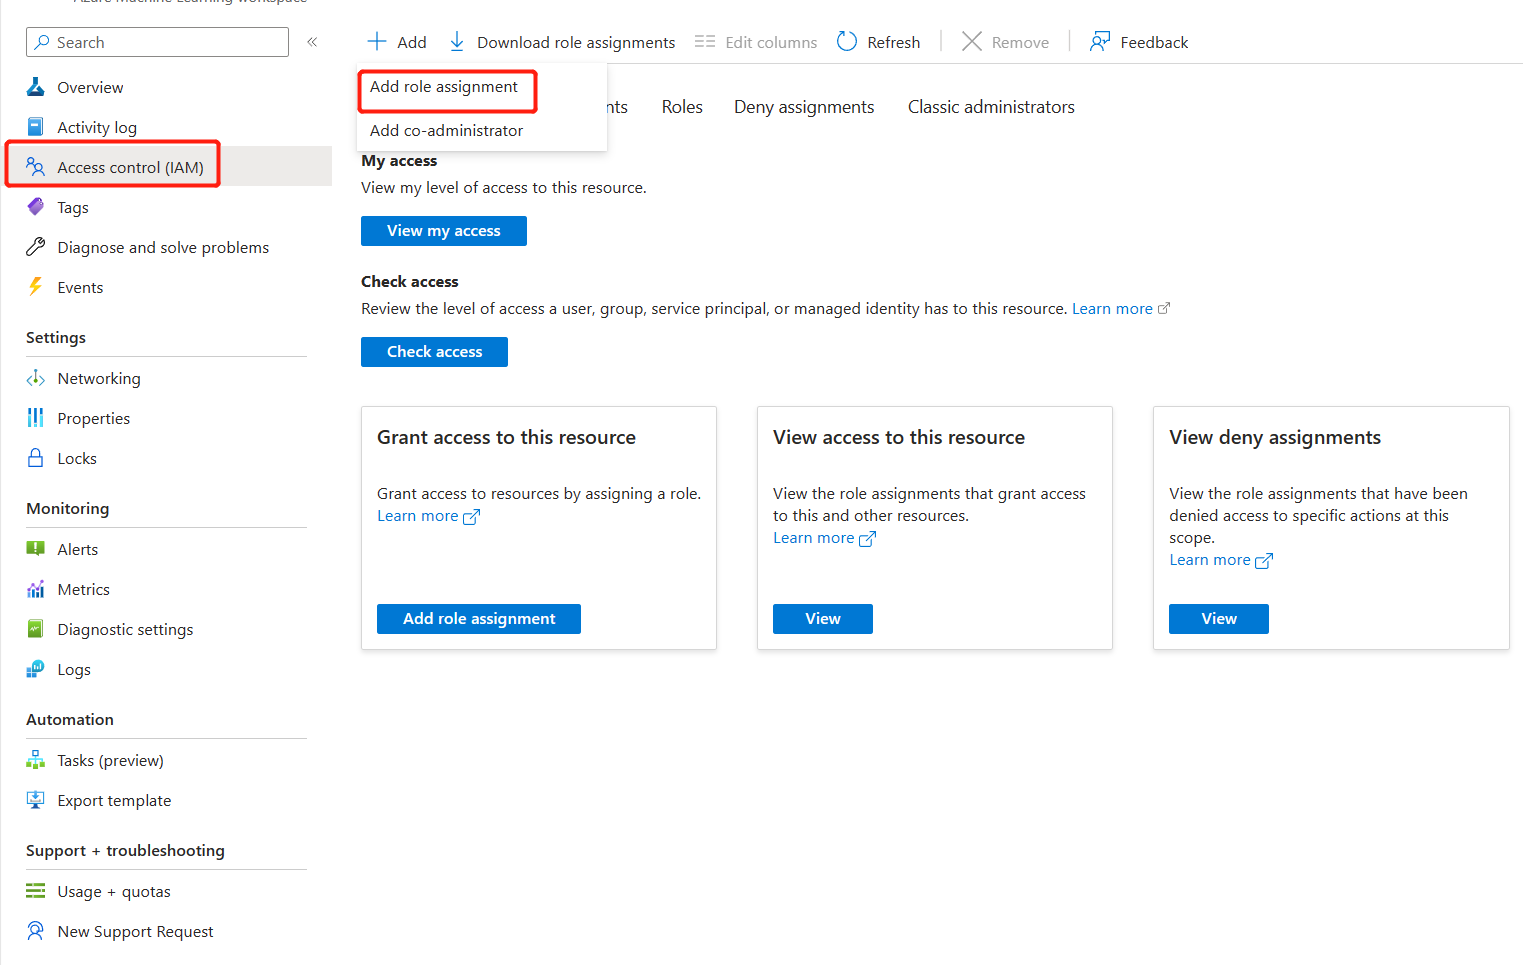Screen dimensions: 1523x965
Task: Select Add role assignment from dropdown
Action: tap(444, 87)
